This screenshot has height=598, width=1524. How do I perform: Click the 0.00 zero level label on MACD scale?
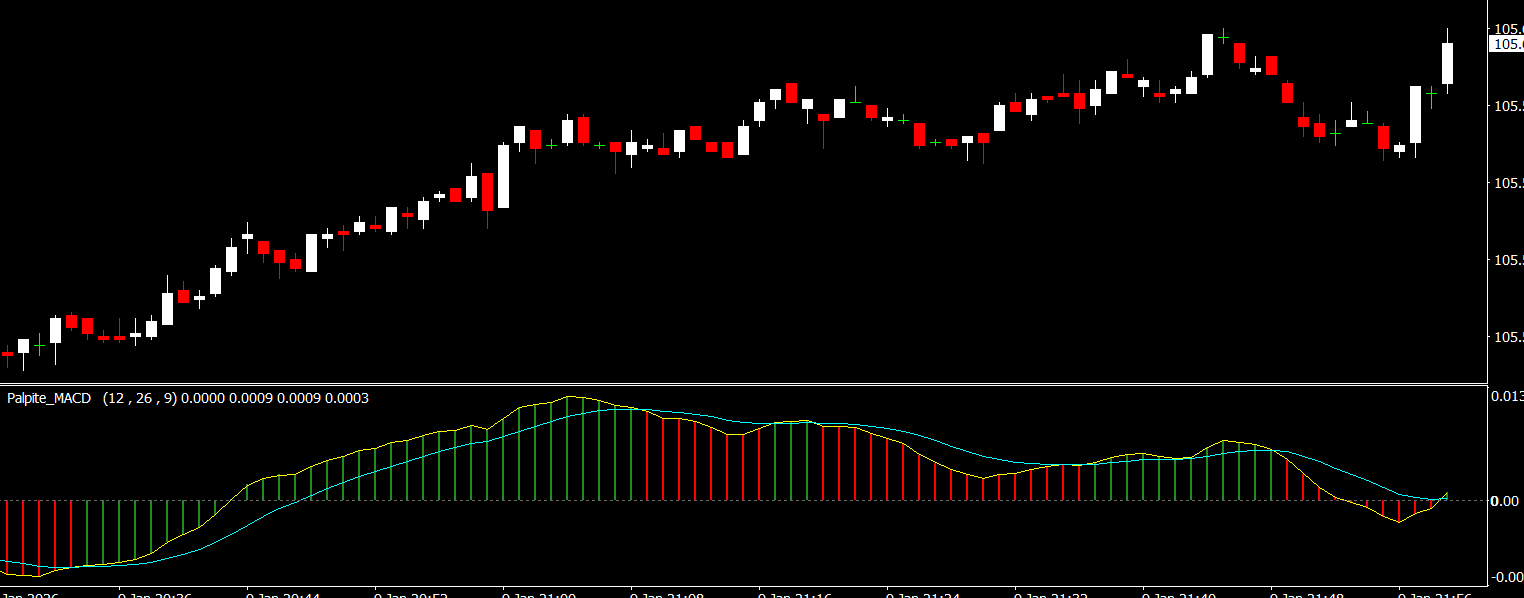1505,500
